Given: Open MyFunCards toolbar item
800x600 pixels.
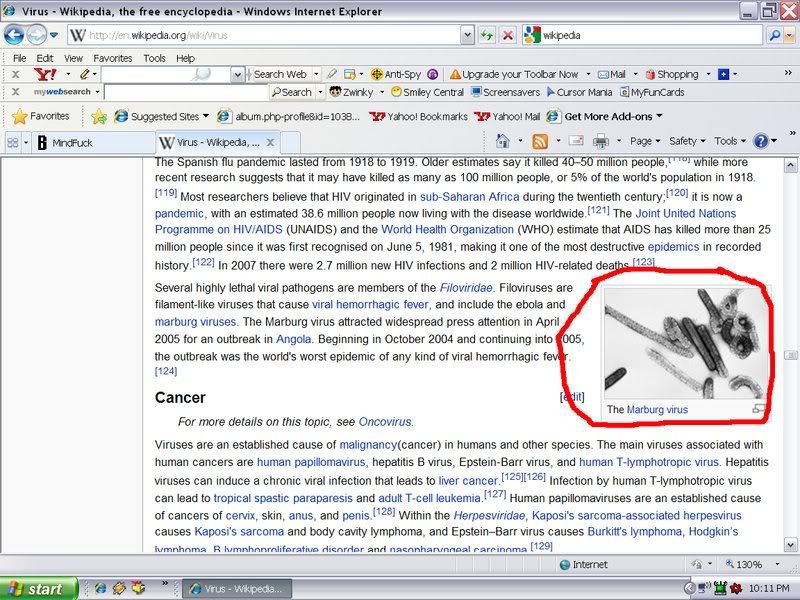Looking at the screenshot, I should coord(652,92).
